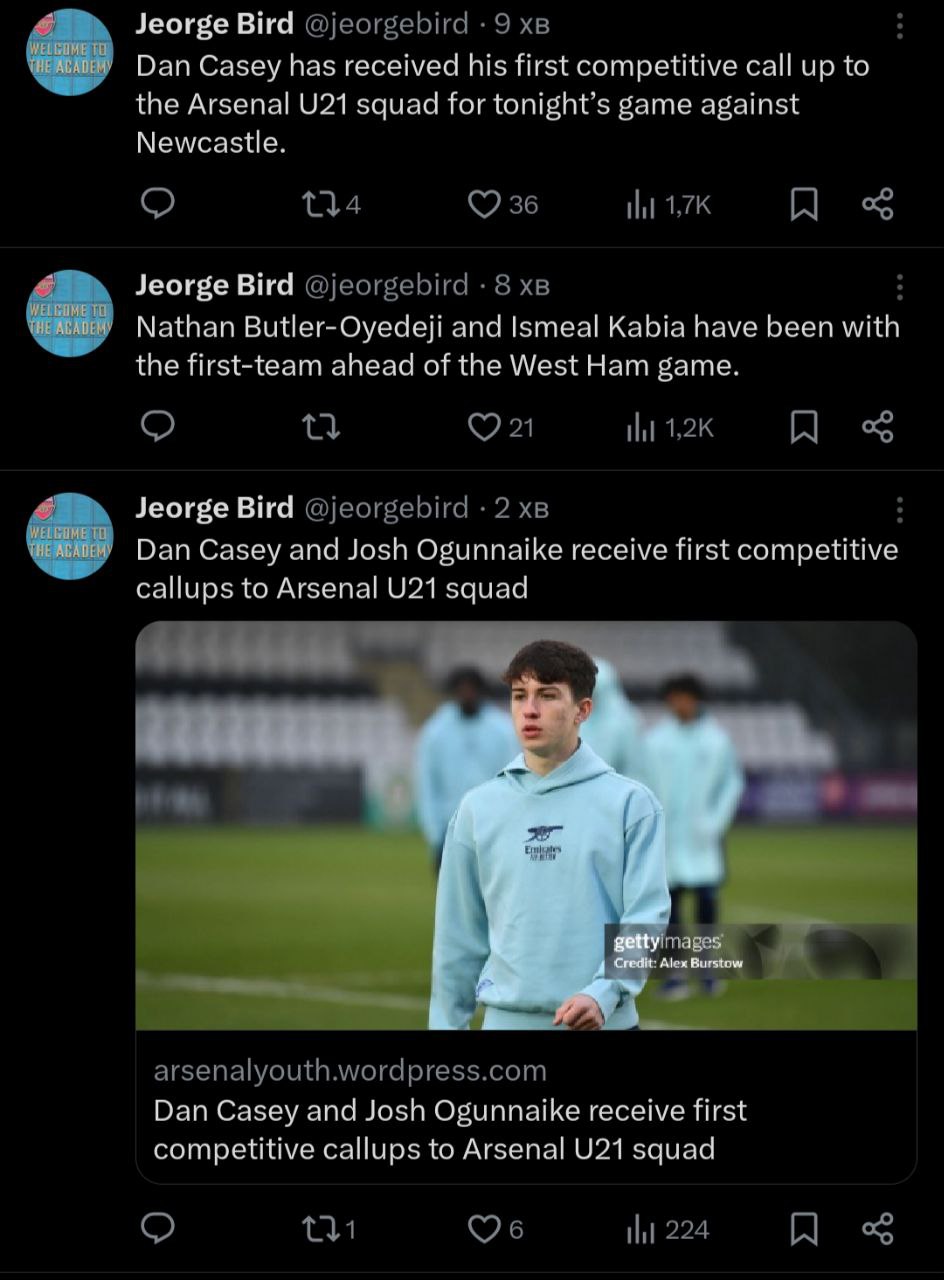Retweet the Dan Casey Newcastle tweet

pos(319,204)
